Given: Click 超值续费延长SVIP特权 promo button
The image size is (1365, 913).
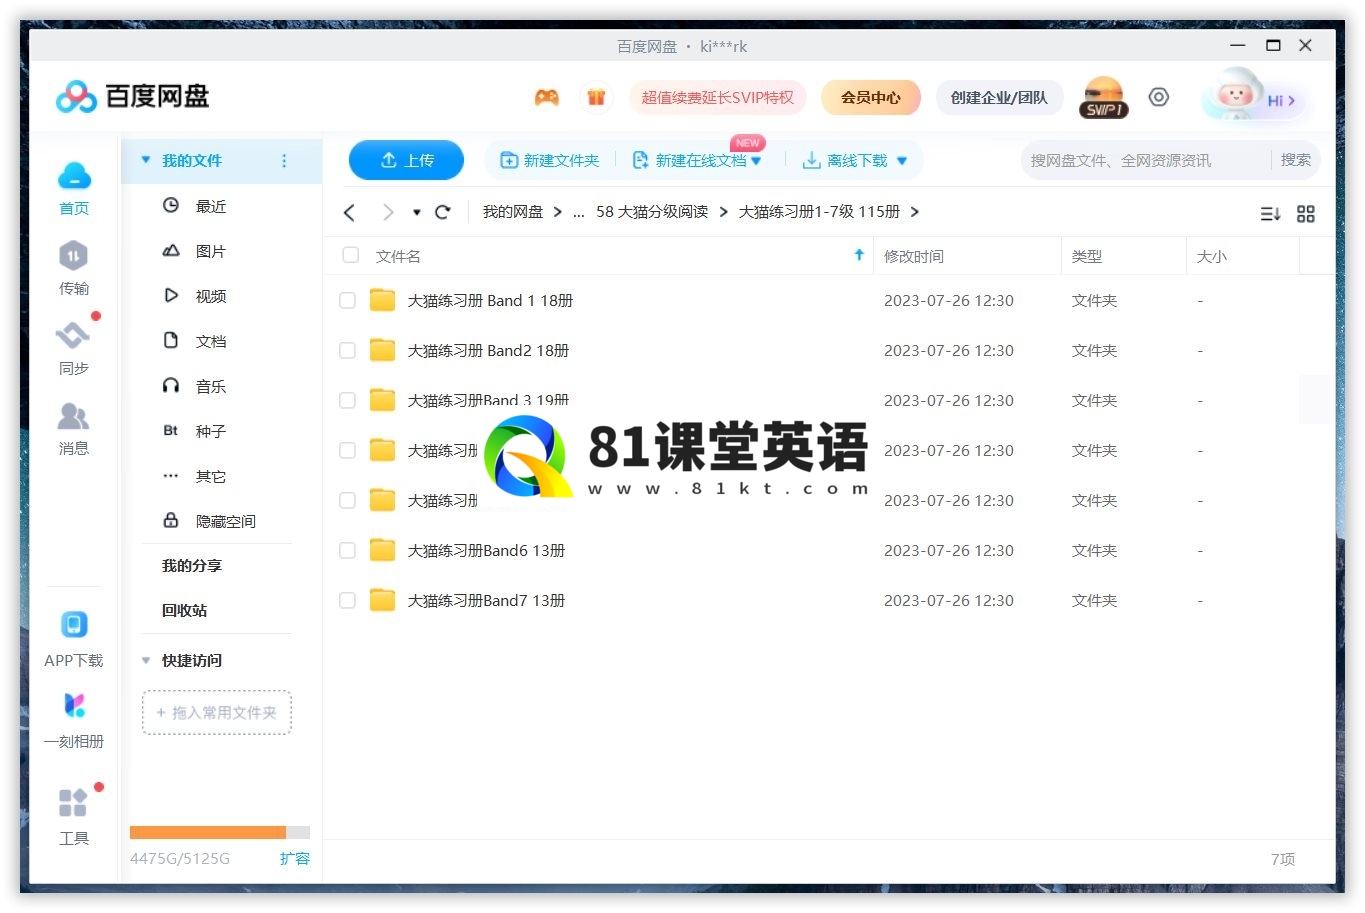Looking at the screenshot, I should pyautogui.click(x=717, y=97).
